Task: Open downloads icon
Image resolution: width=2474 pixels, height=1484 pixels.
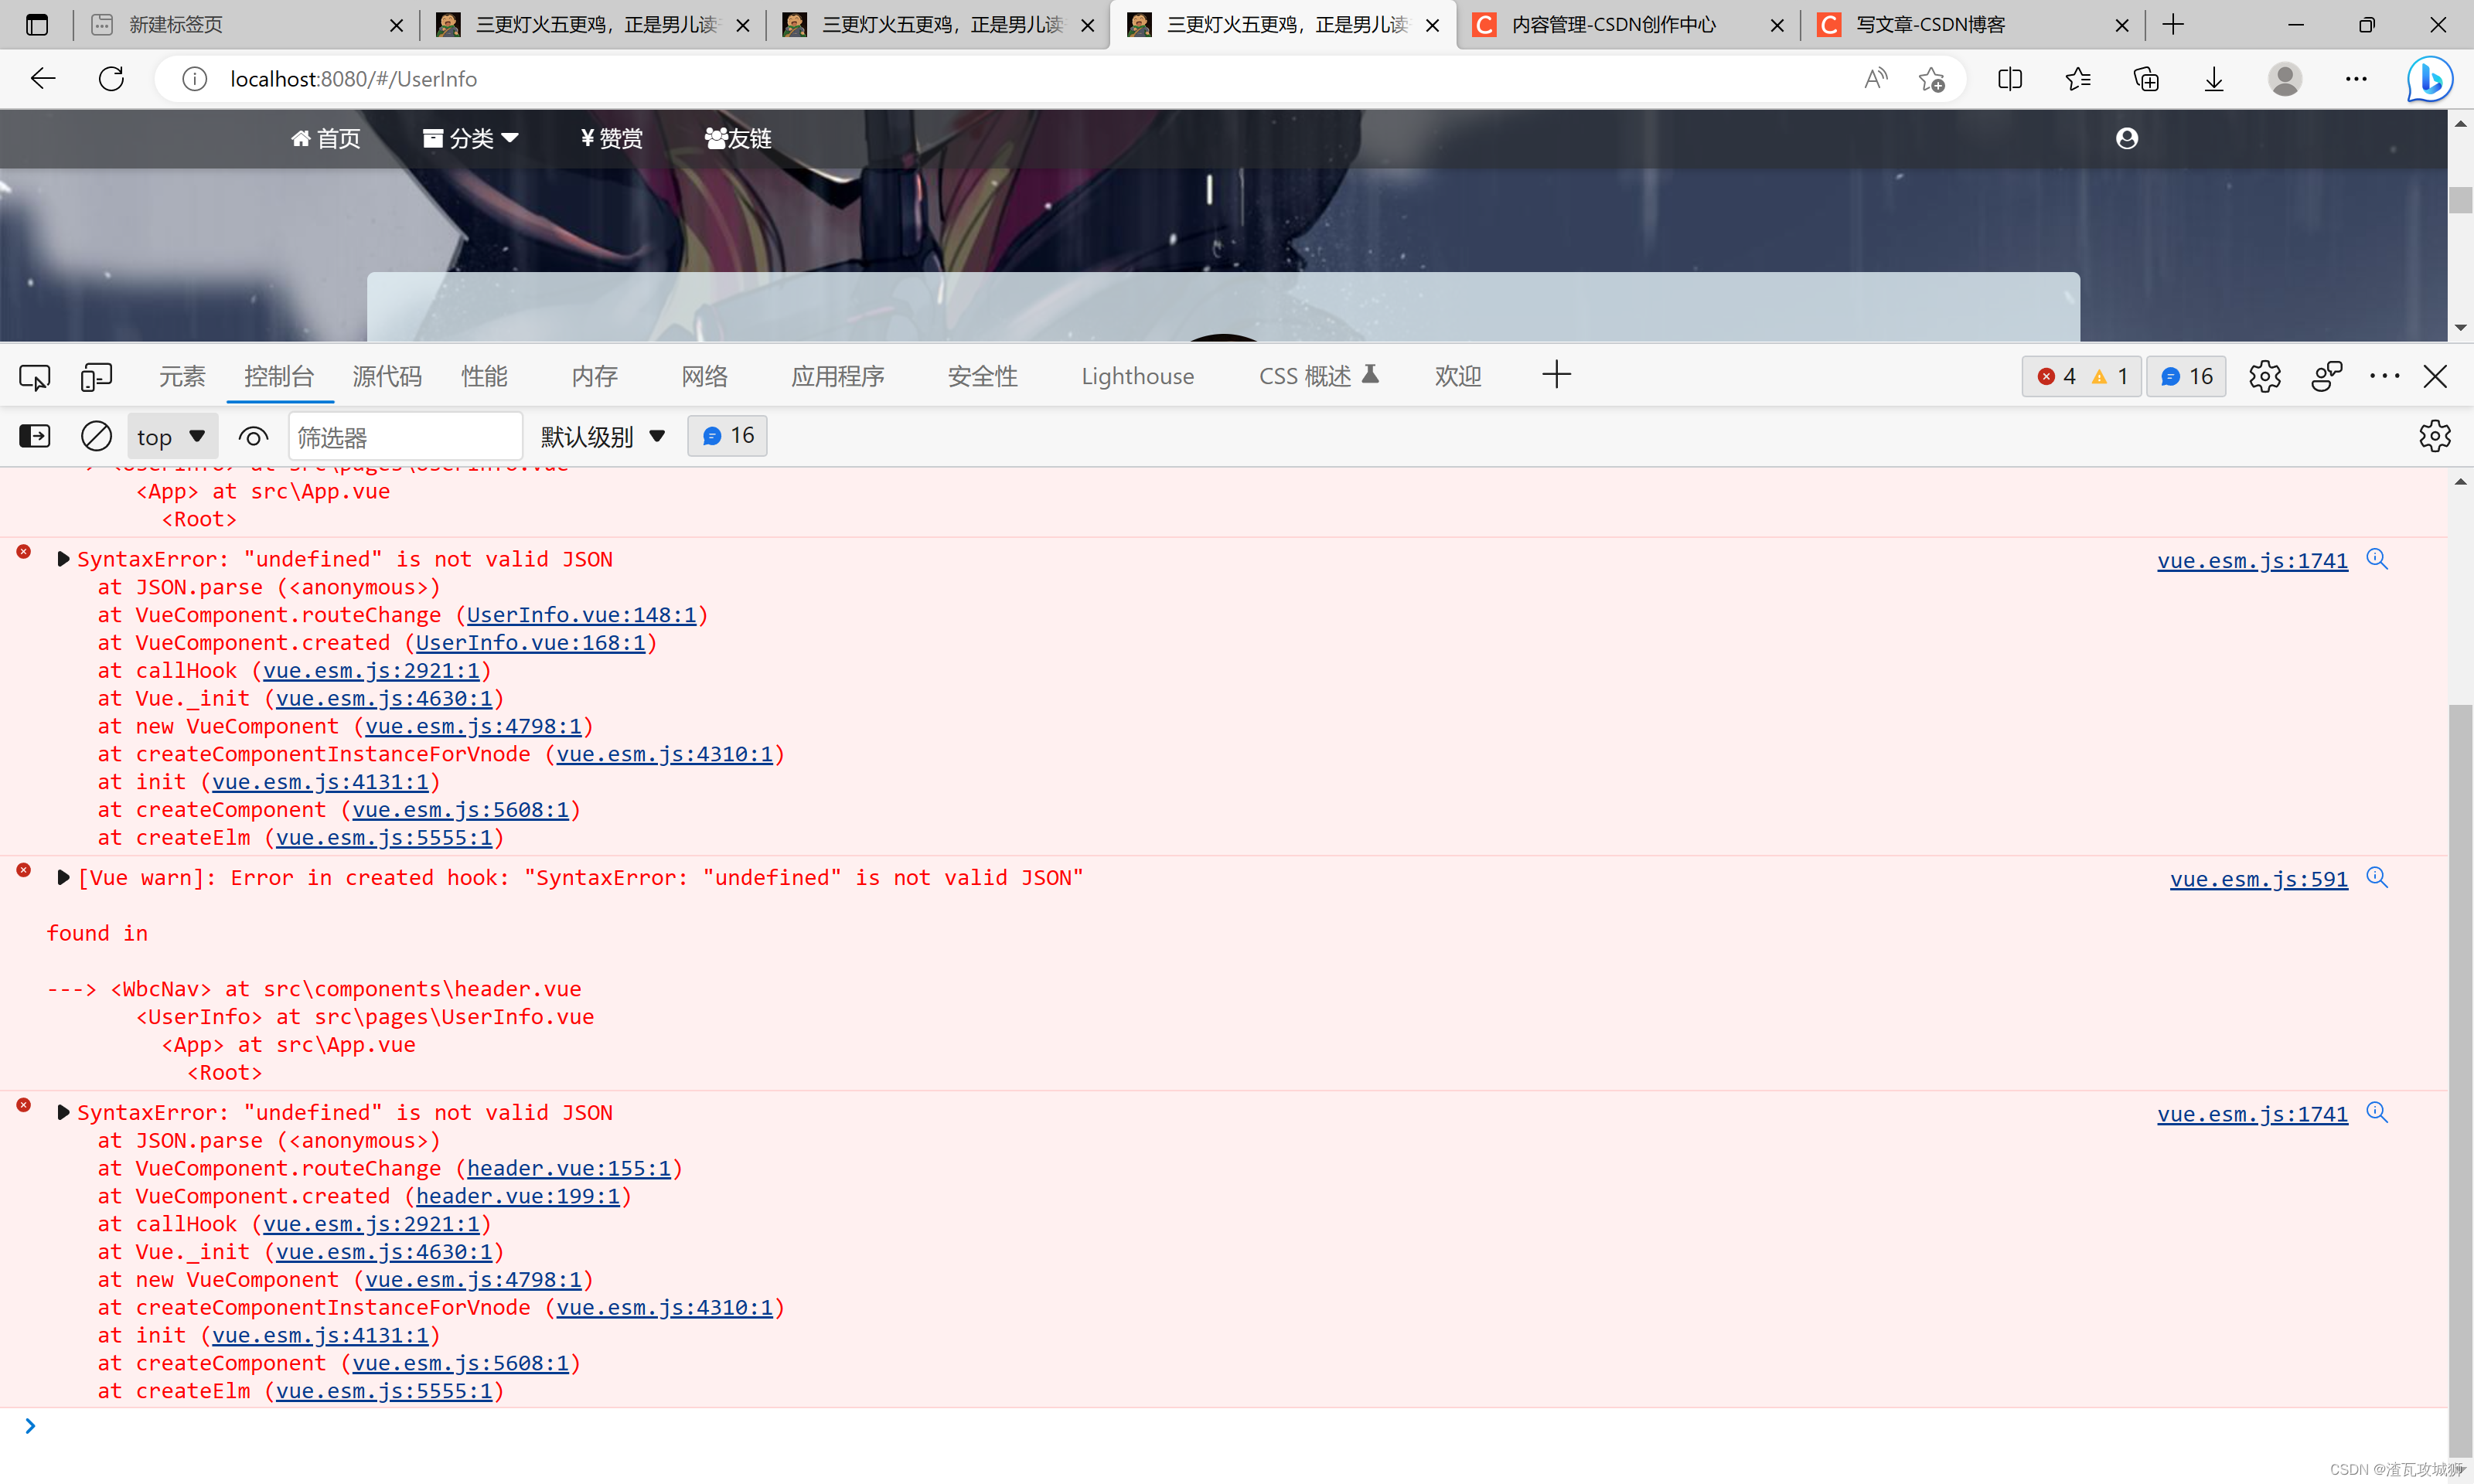Action: click(2214, 78)
